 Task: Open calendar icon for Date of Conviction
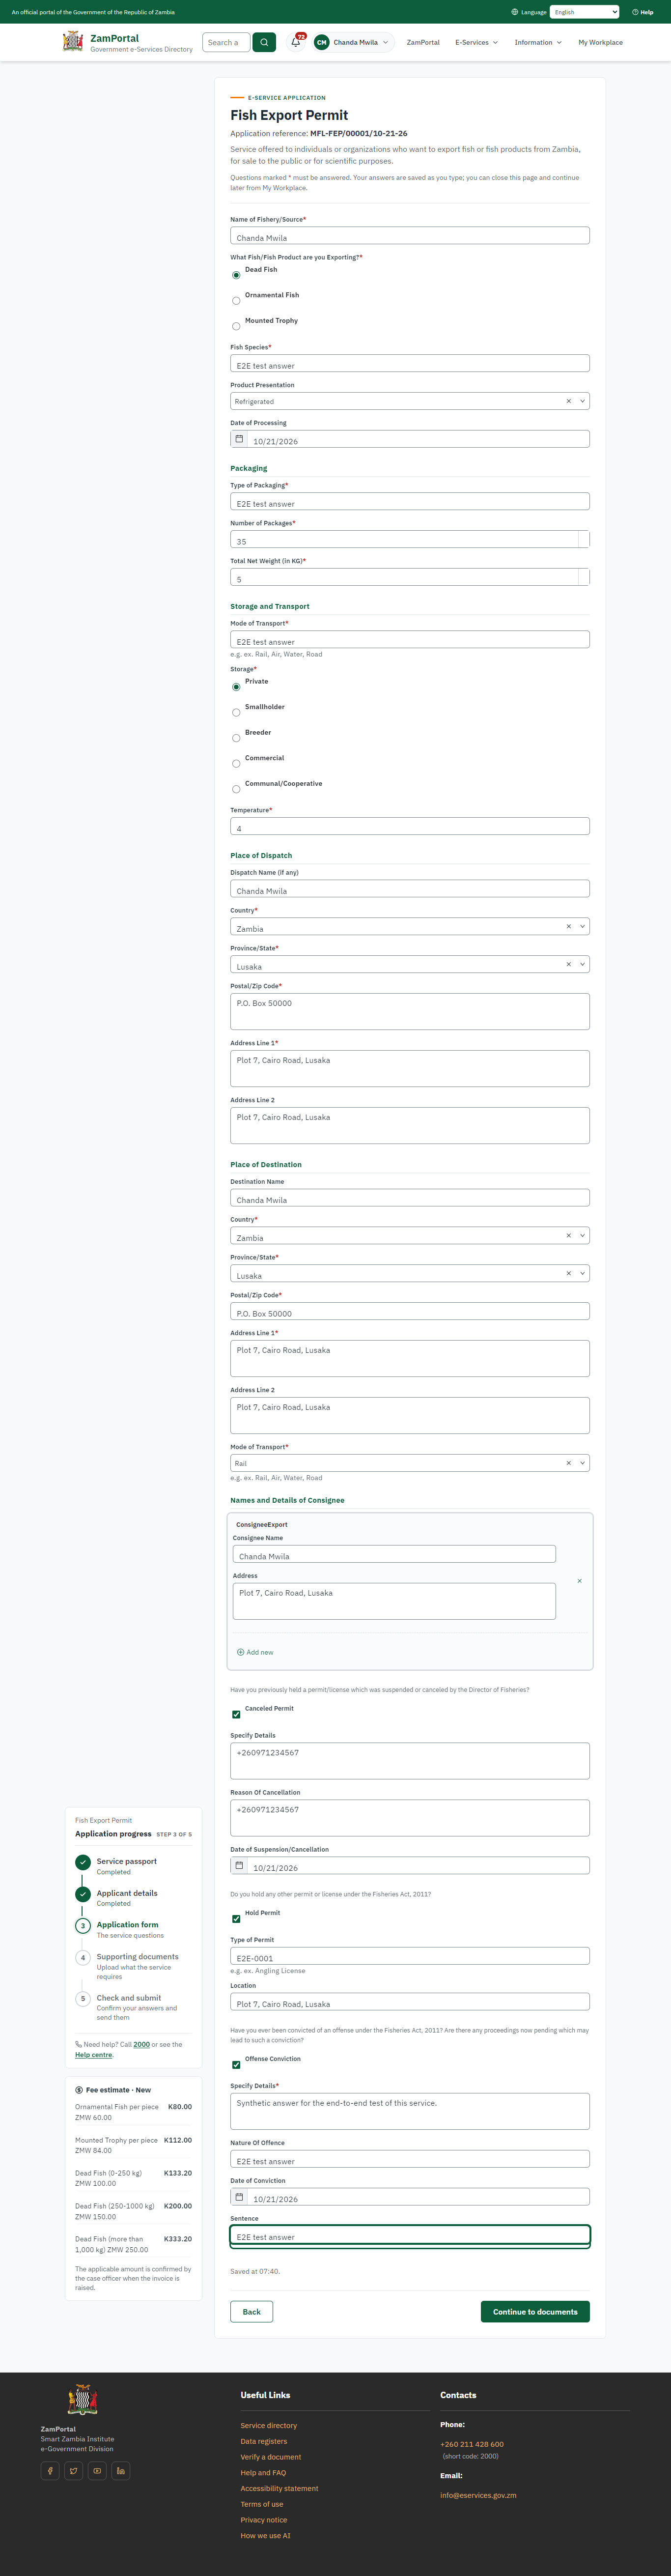(239, 2197)
